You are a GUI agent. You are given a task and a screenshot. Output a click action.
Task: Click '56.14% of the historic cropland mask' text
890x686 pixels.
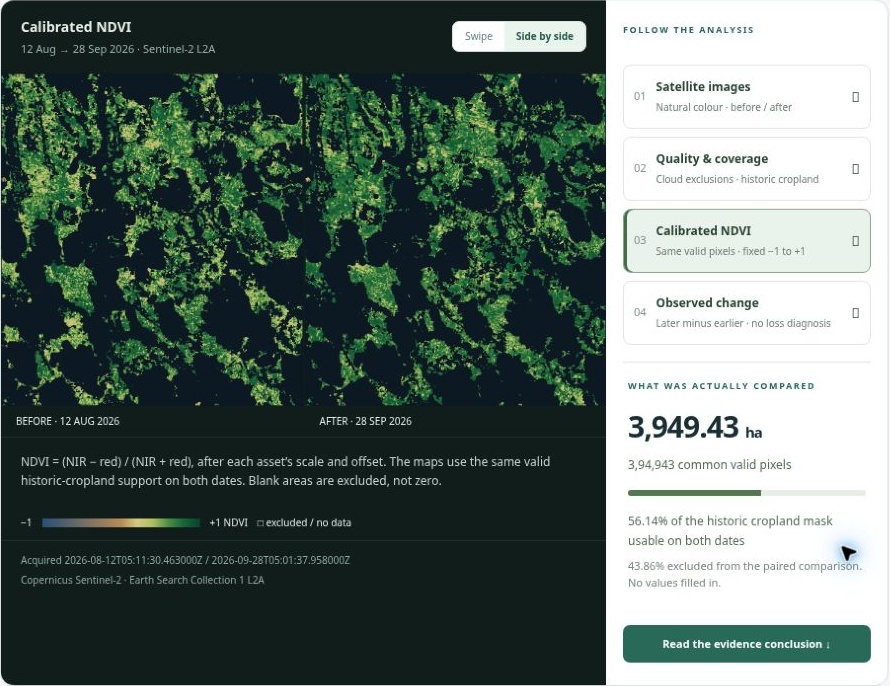[x=730, y=521]
